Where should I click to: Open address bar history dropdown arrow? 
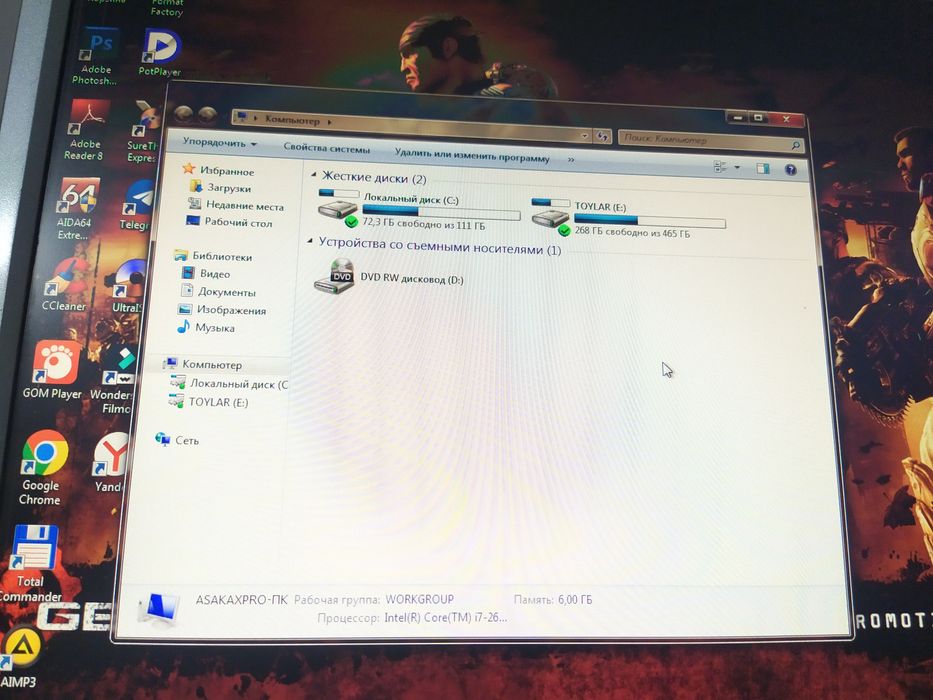[585, 136]
